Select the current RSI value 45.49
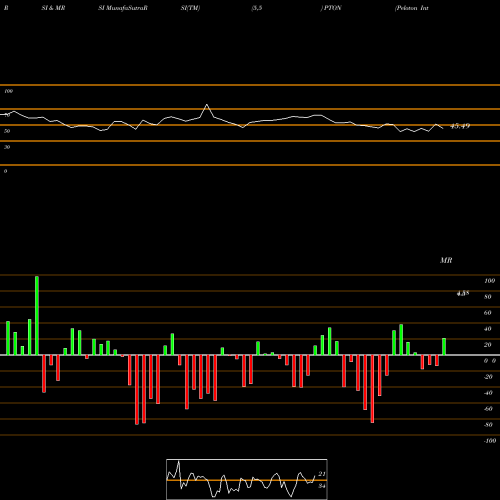Screen dimensions: 500x500 (460, 126)
